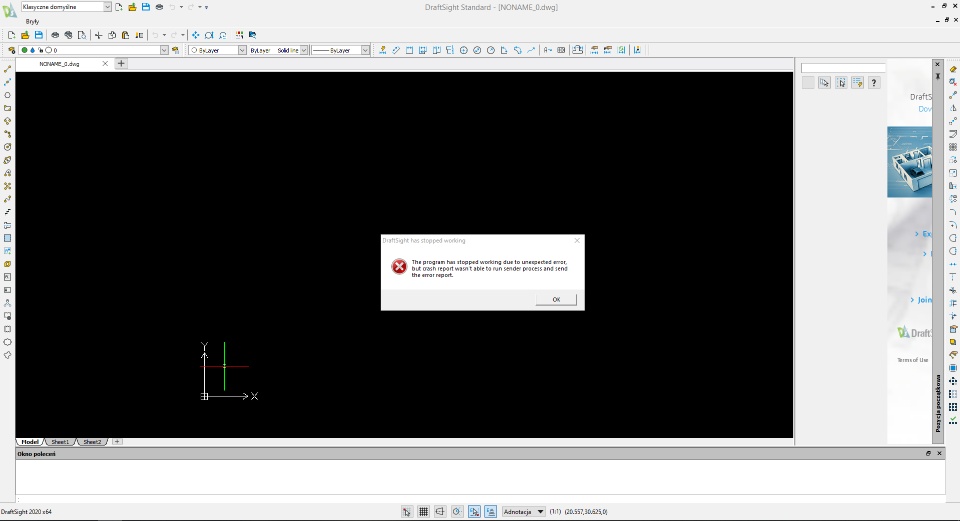Toggle Snap mode in status bar

point(407,511)
